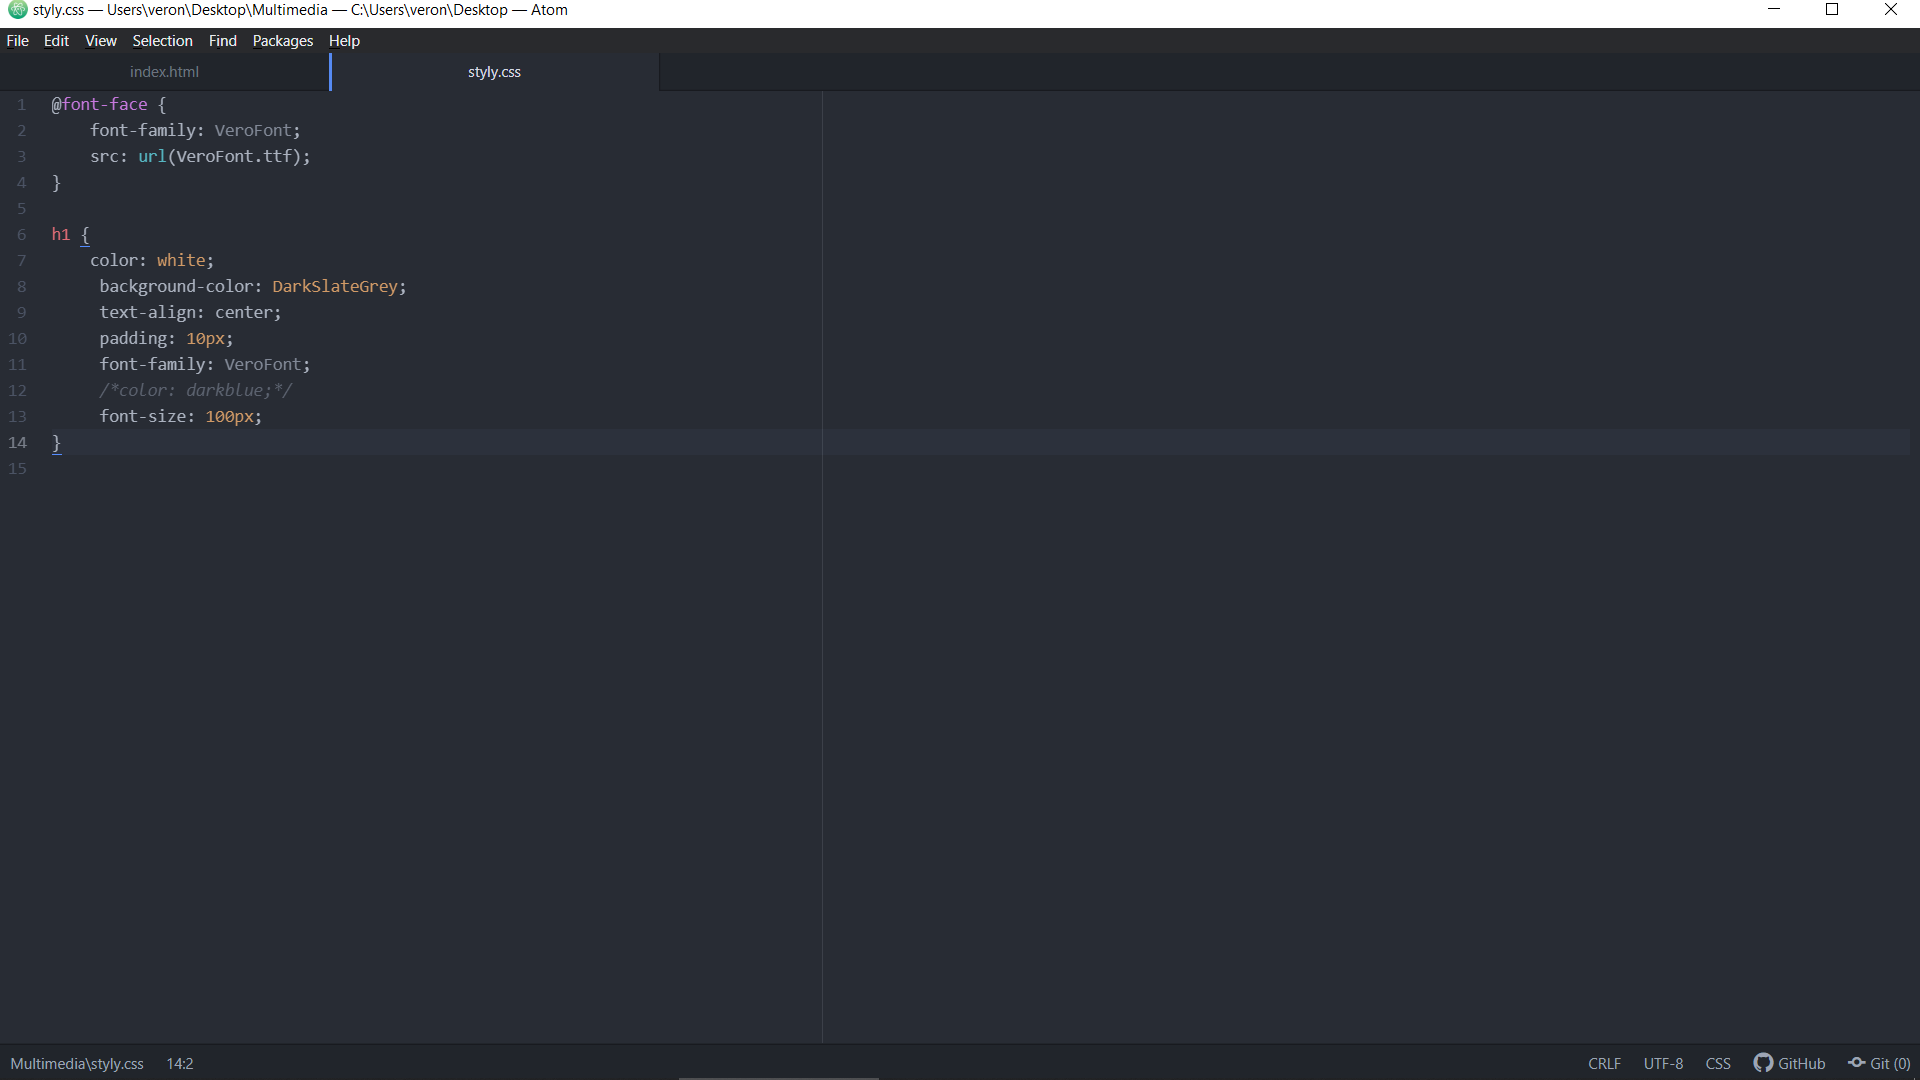Open the Edit menu
This screenshot has width=1920, height=1080.
tap(56, 41)
